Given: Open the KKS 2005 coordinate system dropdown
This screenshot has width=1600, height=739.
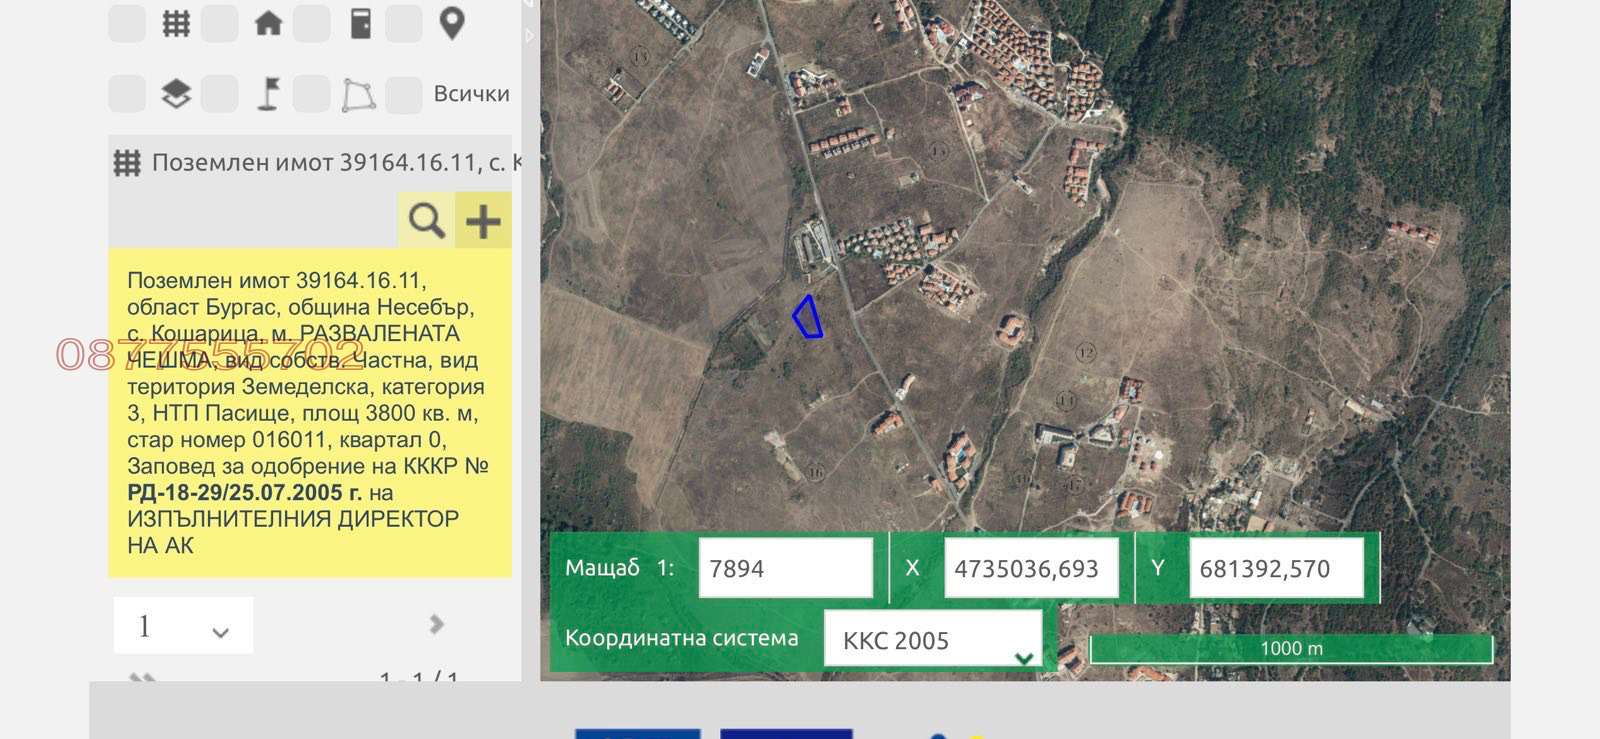Looking at the screenshot, I should pyautogui.click(x=932, y=640).
